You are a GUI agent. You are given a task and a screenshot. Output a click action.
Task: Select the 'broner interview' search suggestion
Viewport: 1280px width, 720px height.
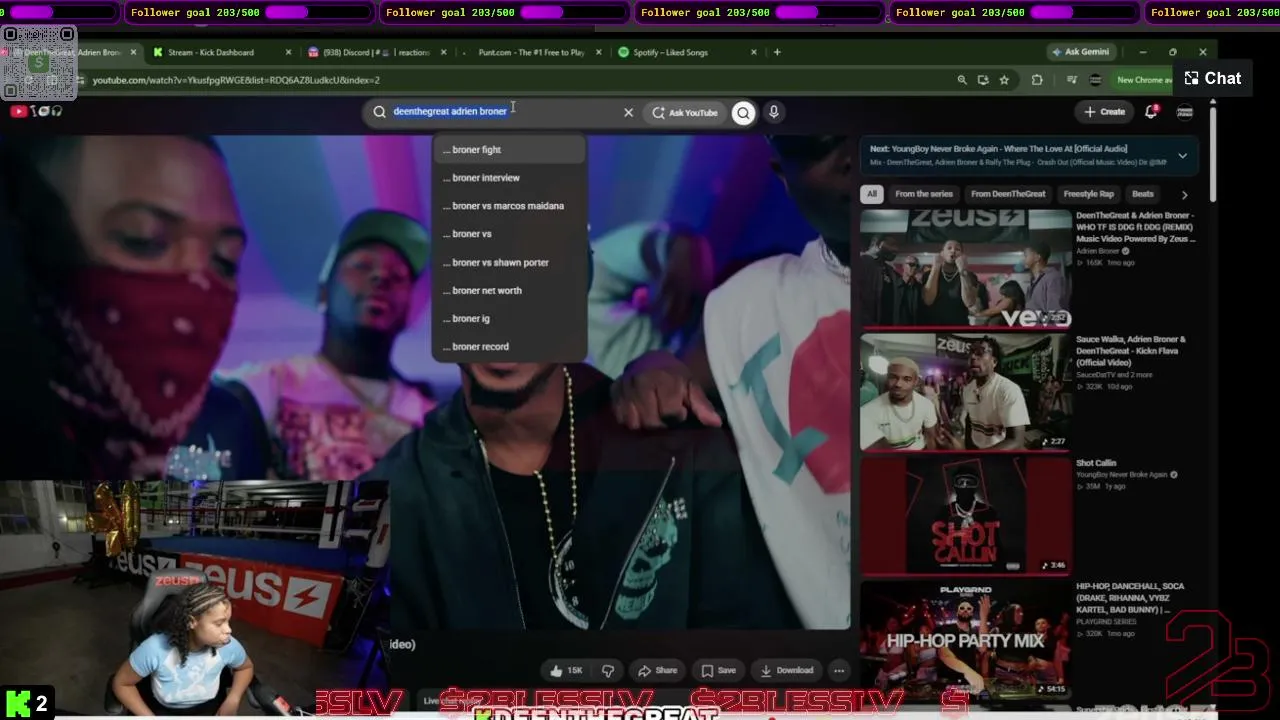coord(509,178)
